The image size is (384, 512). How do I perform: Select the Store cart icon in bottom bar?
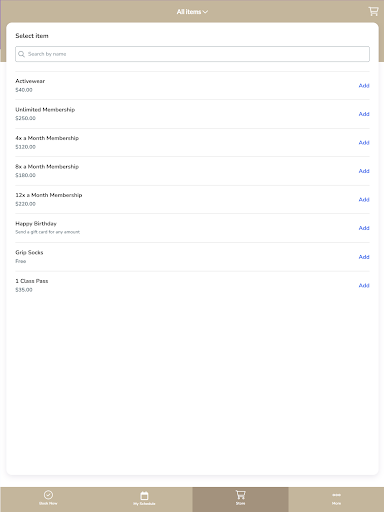240,495
